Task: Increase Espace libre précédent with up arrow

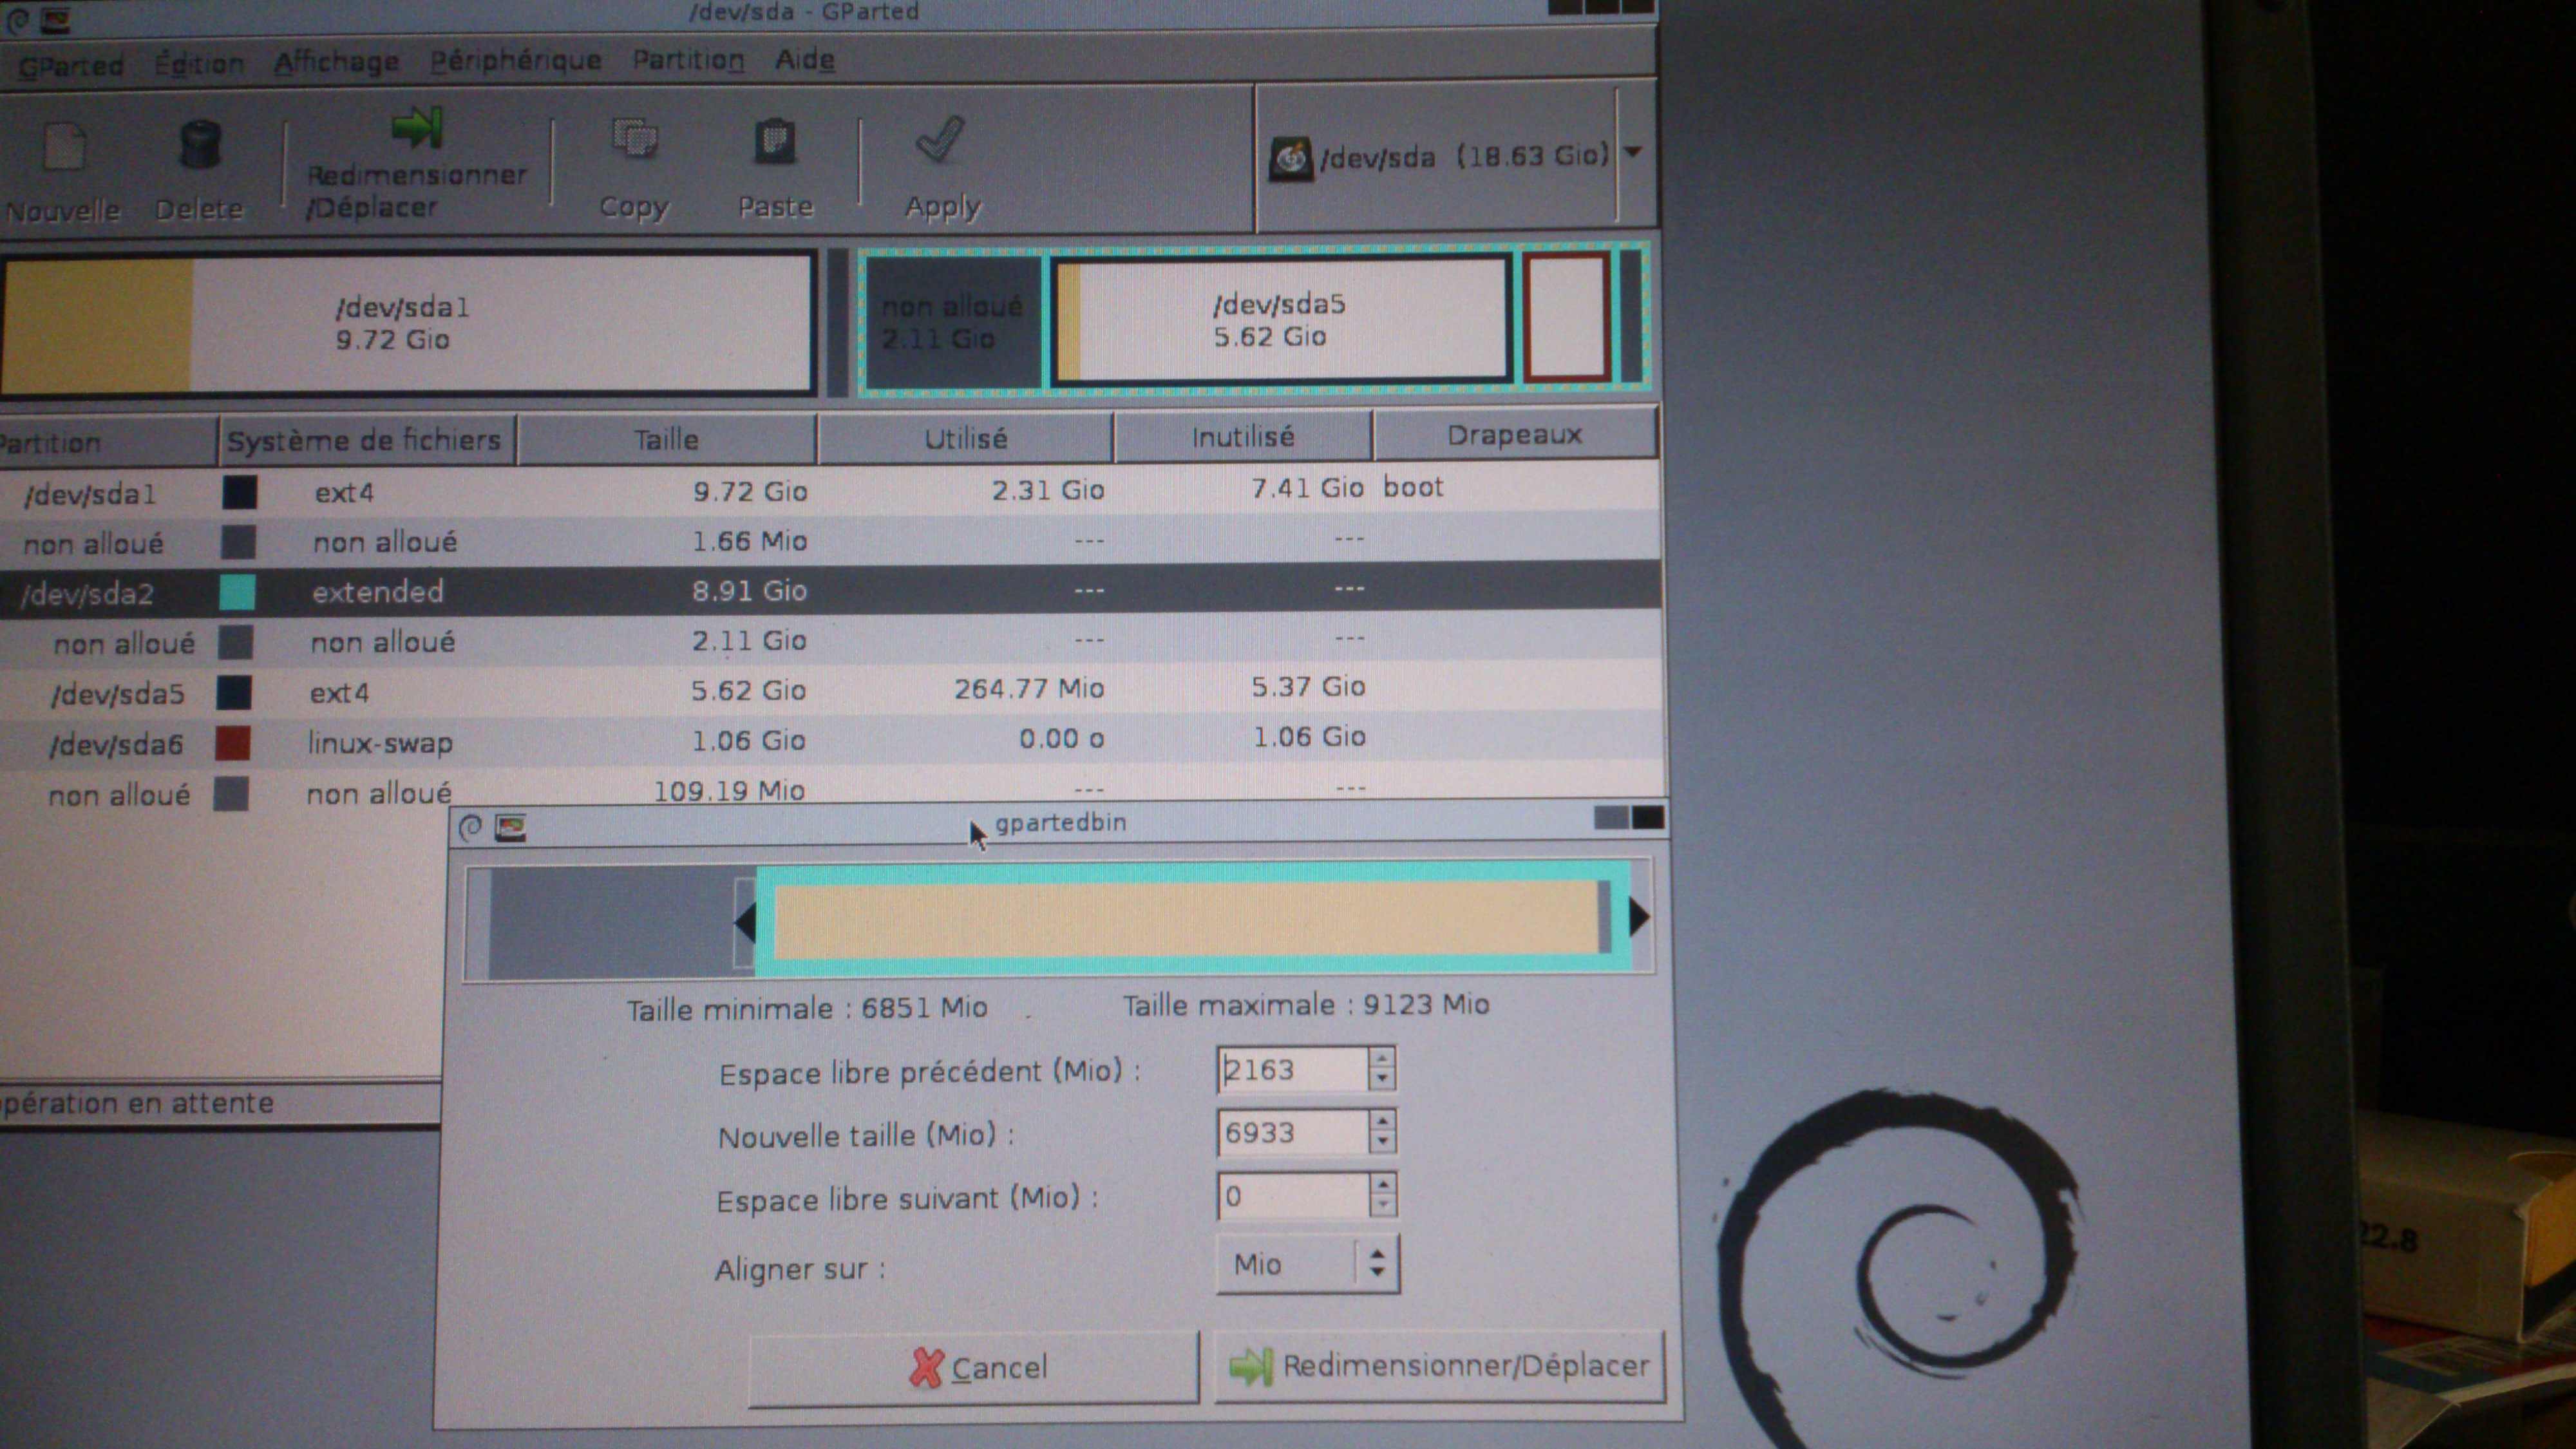Action: tap(1382, 1058)
